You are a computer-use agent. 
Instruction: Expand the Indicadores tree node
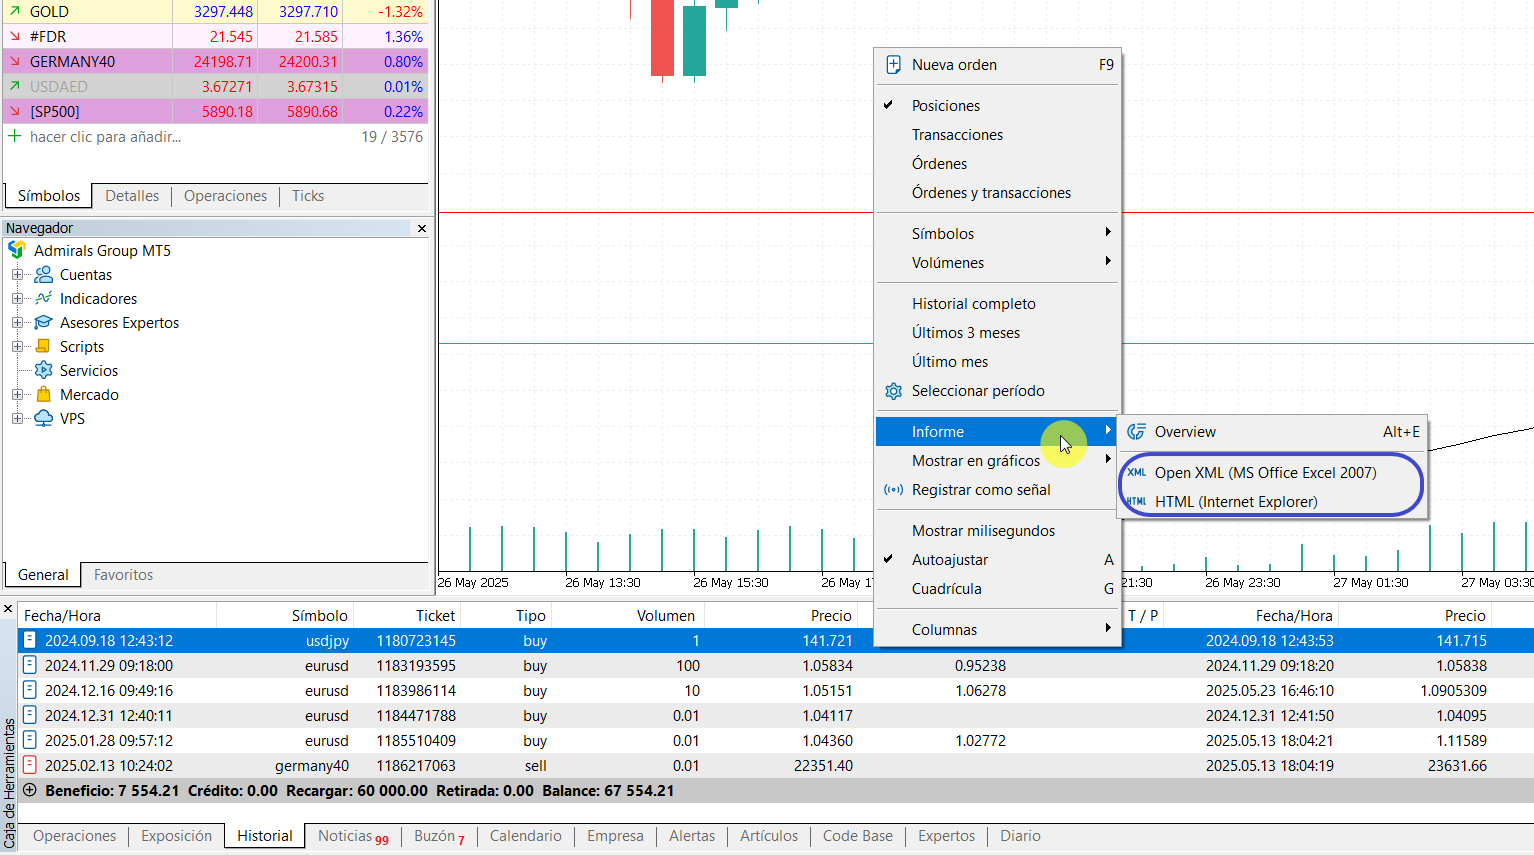(17, 299)
